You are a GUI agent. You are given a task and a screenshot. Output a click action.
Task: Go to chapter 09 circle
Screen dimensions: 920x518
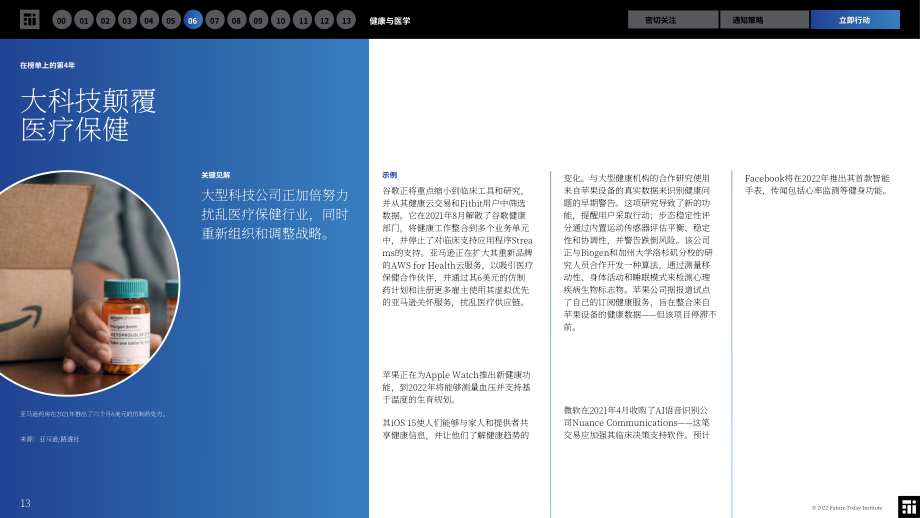click(258, 20)
